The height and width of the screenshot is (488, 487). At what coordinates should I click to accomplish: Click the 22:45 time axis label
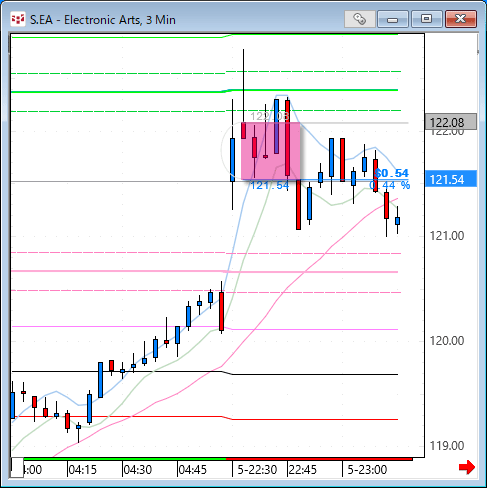point(303,470)
